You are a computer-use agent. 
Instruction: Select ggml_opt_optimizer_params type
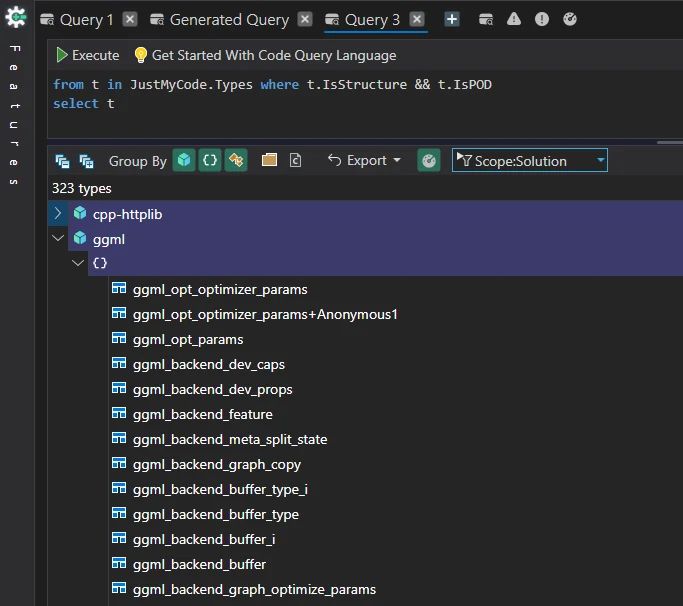tap(220, 290)
